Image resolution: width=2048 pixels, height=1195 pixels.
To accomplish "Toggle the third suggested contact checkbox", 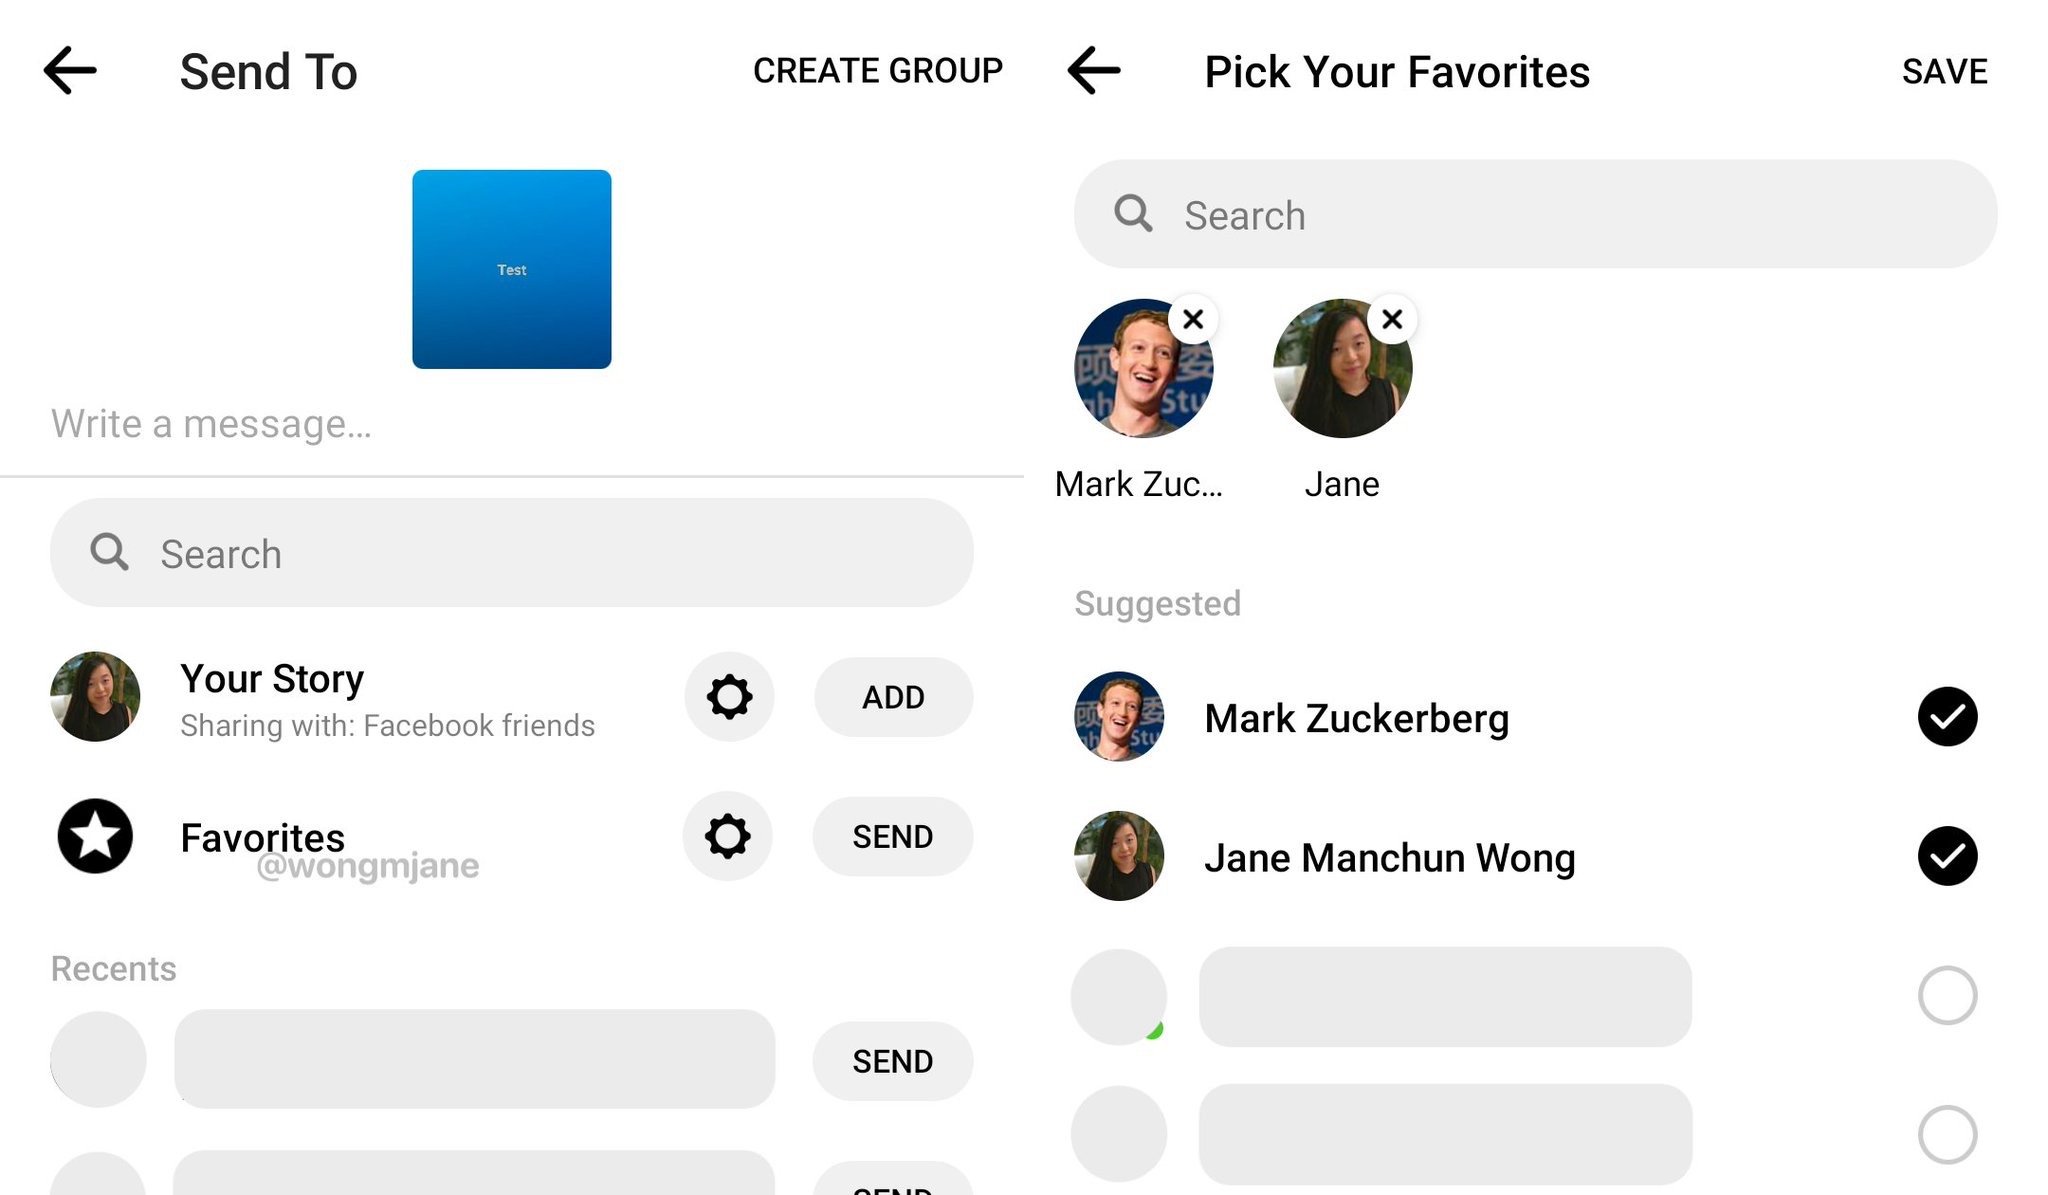I will [1948, 996].
